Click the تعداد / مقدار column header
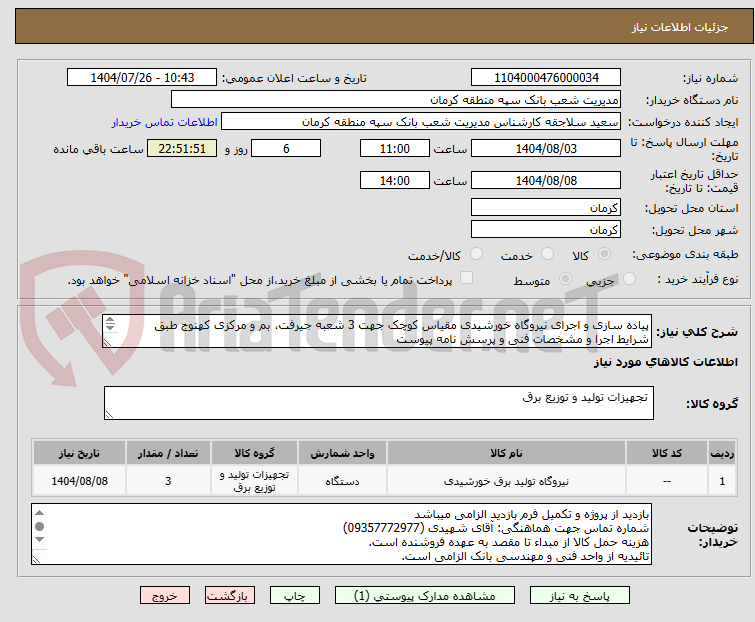The width and height of the screenshot is (755, 622). click(168, 453)
